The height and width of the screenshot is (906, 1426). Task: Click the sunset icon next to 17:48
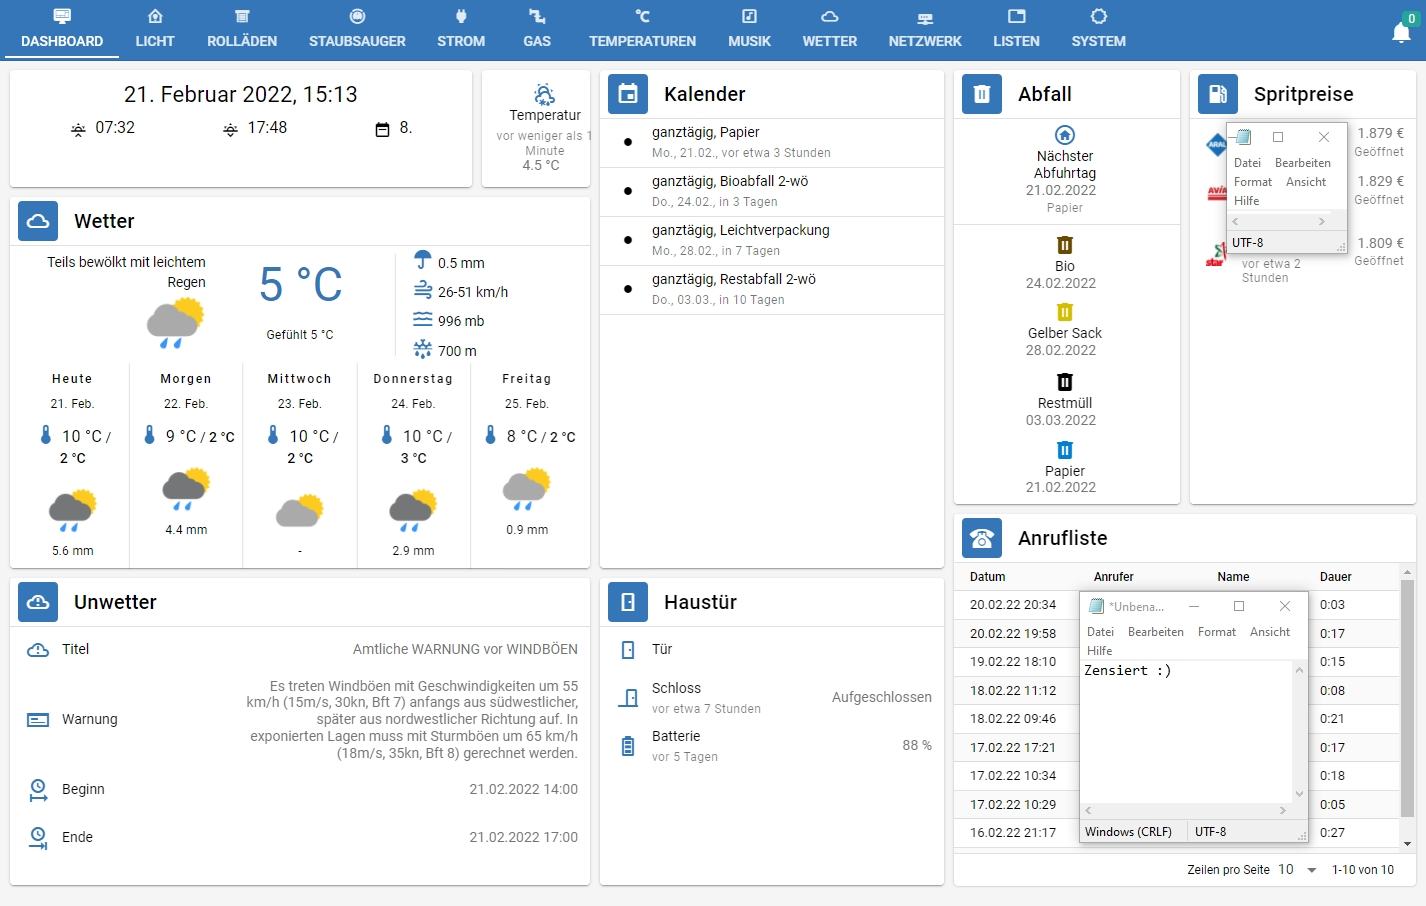pyautogui.click(x=230, y=130)
